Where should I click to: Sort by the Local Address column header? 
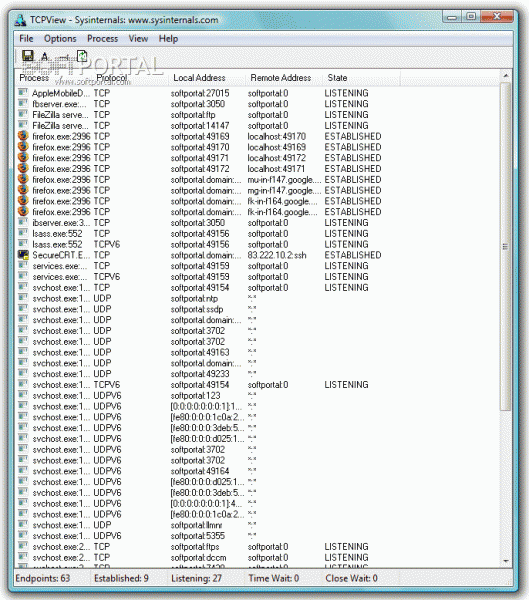pos(207,78)
